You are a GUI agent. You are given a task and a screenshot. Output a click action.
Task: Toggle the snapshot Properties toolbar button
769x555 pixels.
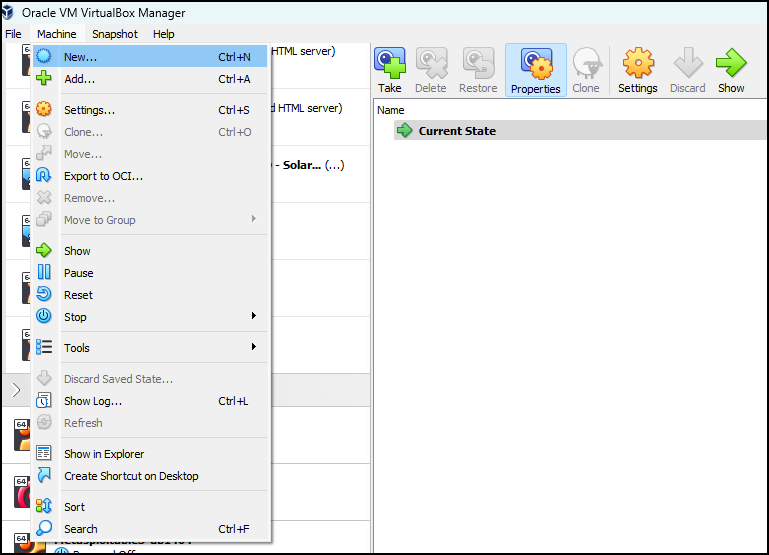pos(536,70)
